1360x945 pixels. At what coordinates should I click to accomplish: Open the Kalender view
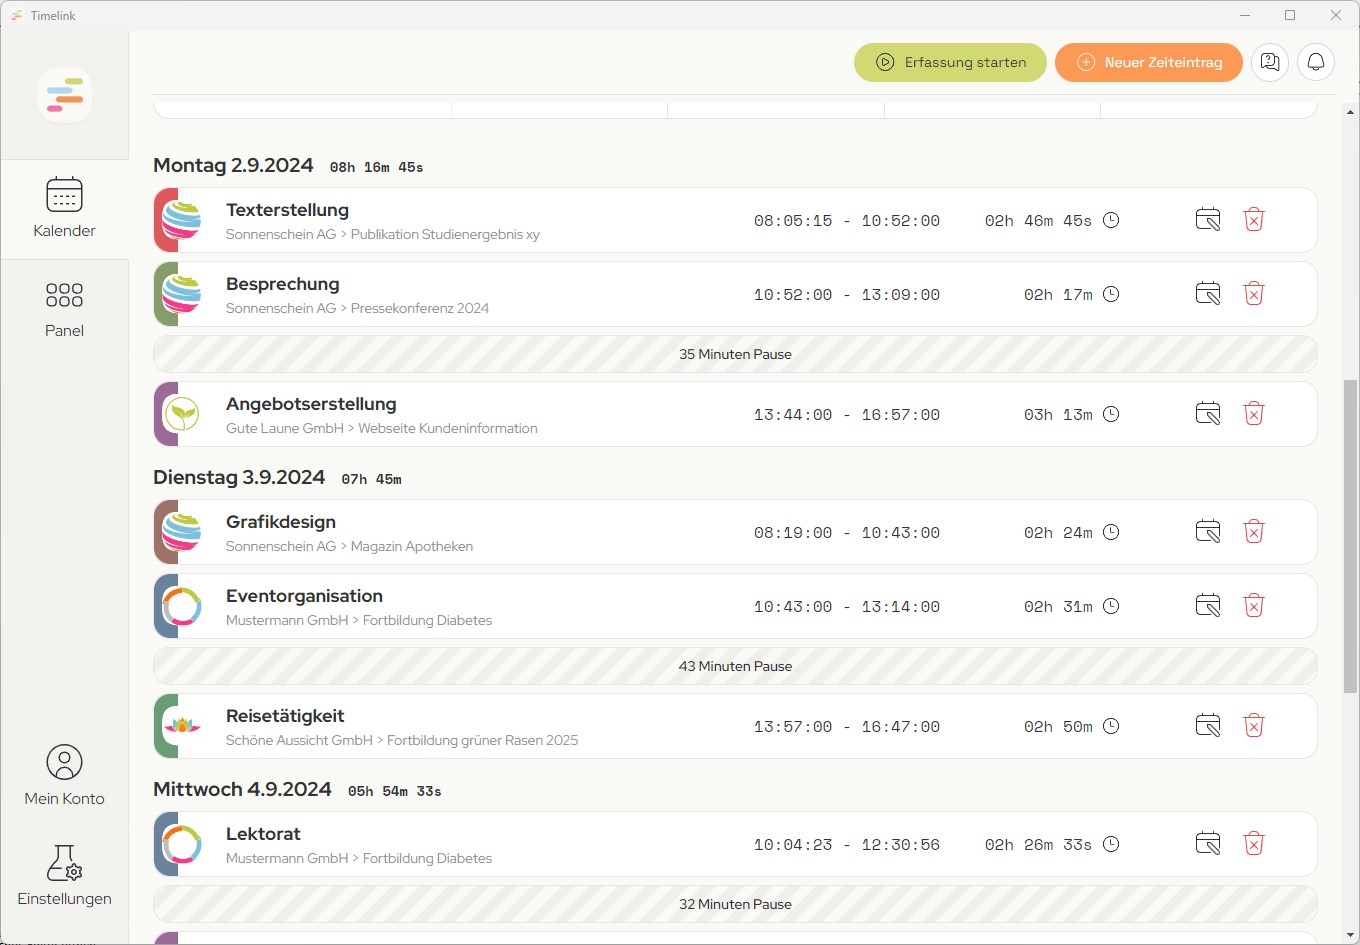tap(64, 209)
